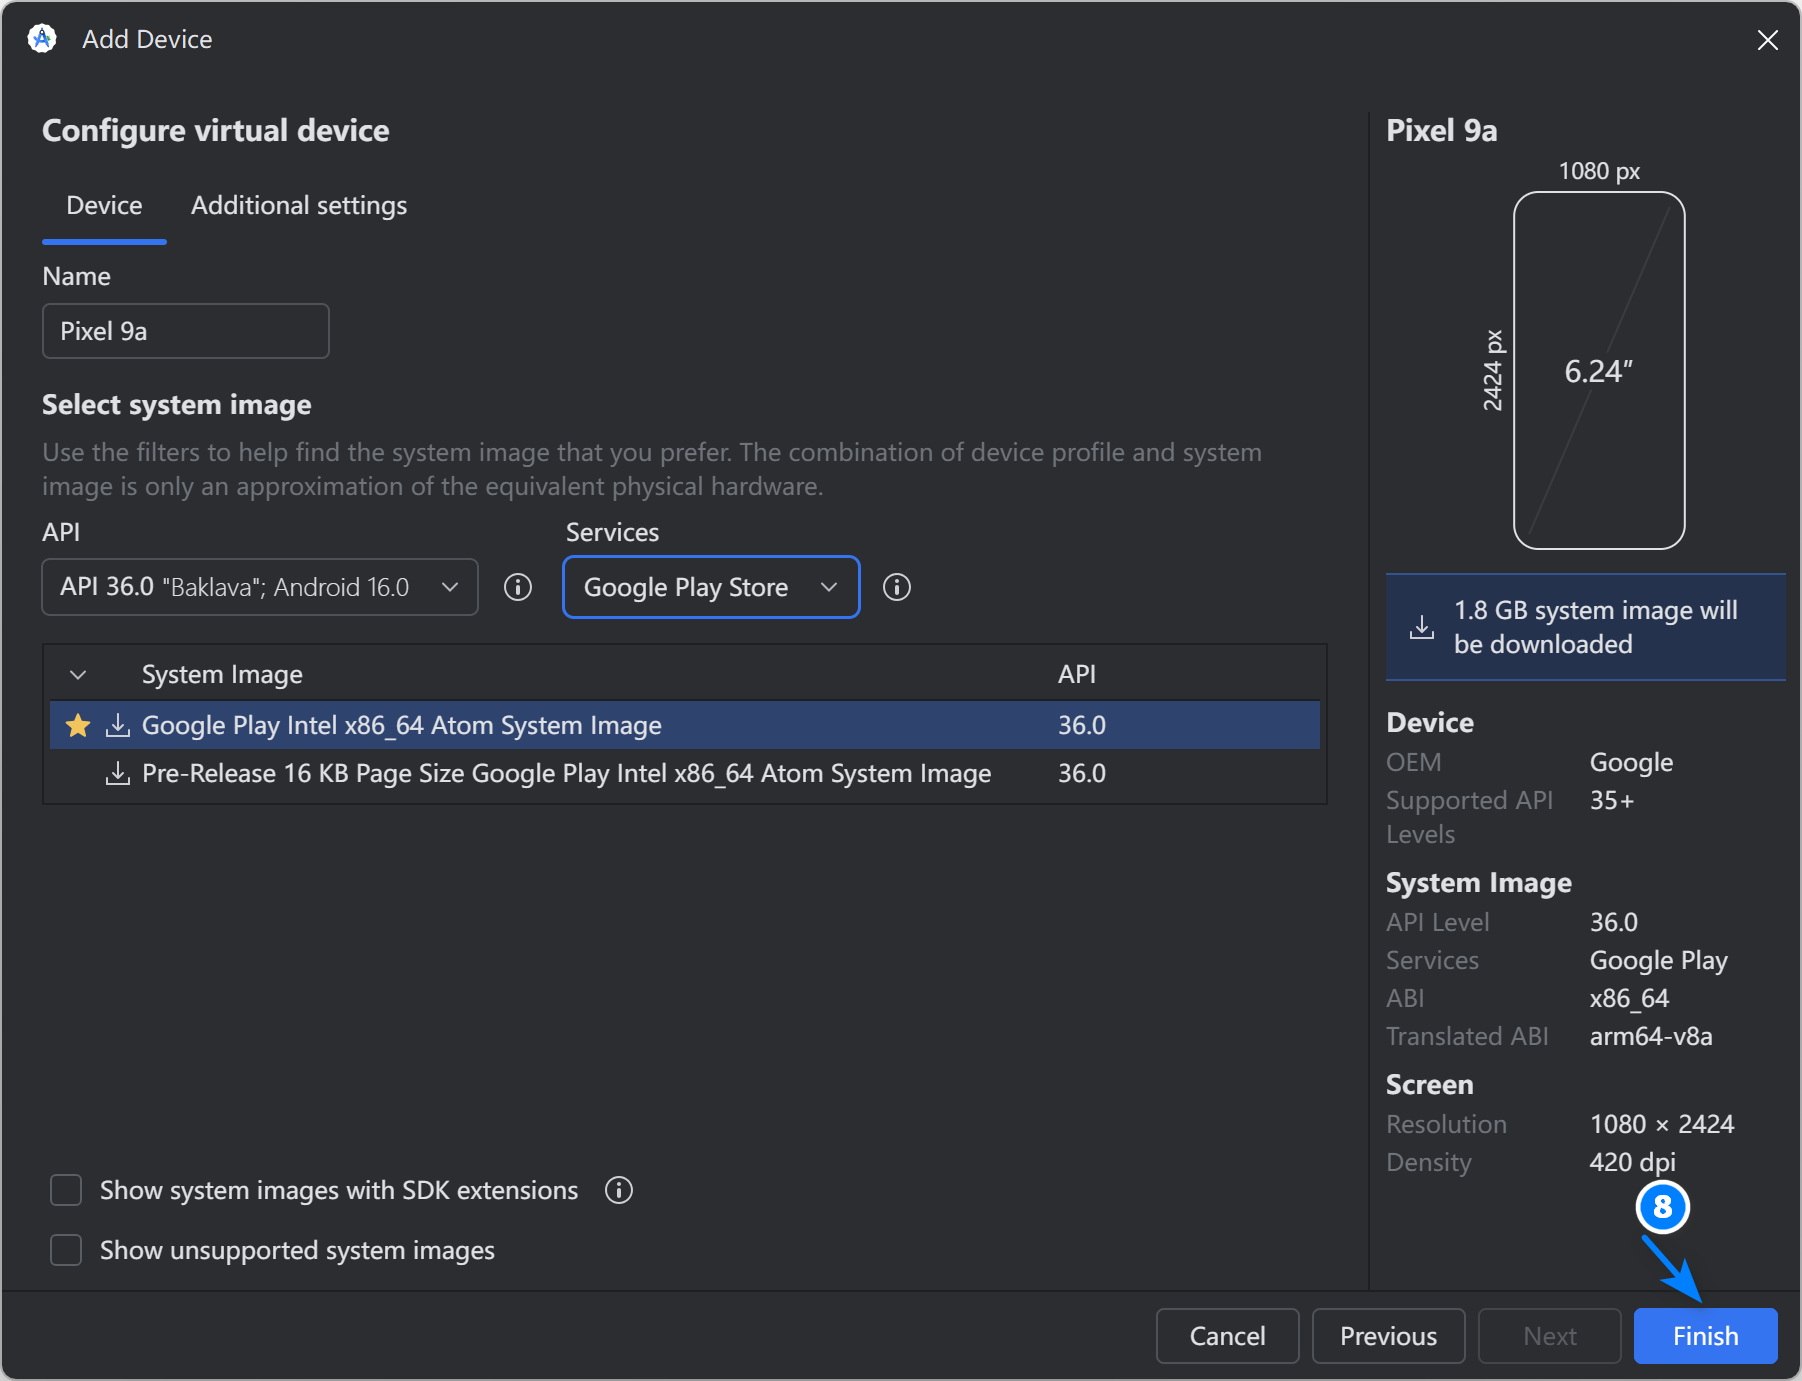Viewport: 1802px width, 1381px height.
Task: Select the Device tab
Action: coord(104,205)
